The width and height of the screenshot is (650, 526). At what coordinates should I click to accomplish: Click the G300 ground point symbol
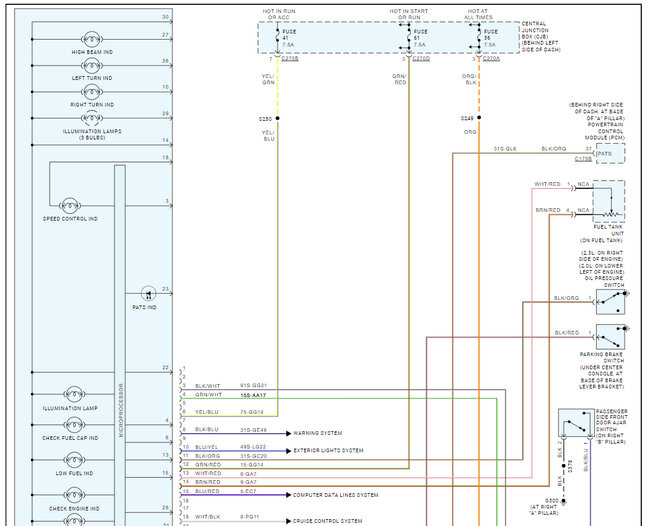click(563, 502)
